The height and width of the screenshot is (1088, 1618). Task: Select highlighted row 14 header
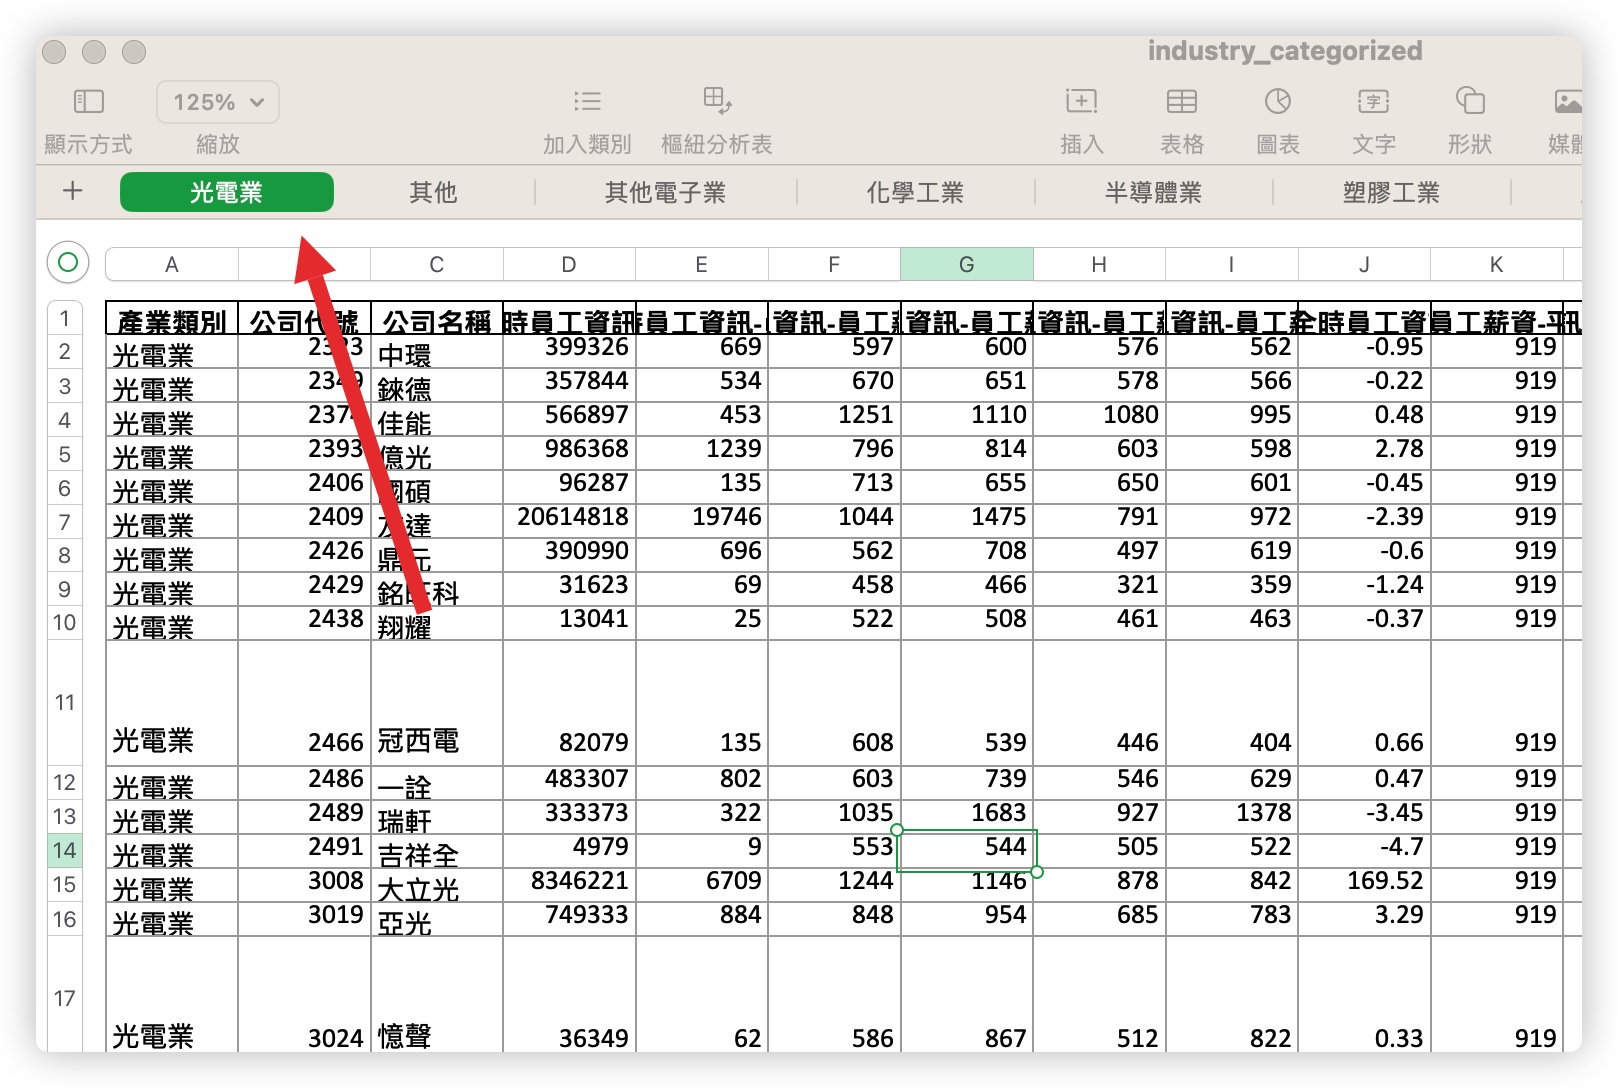[x=65, y=851]
